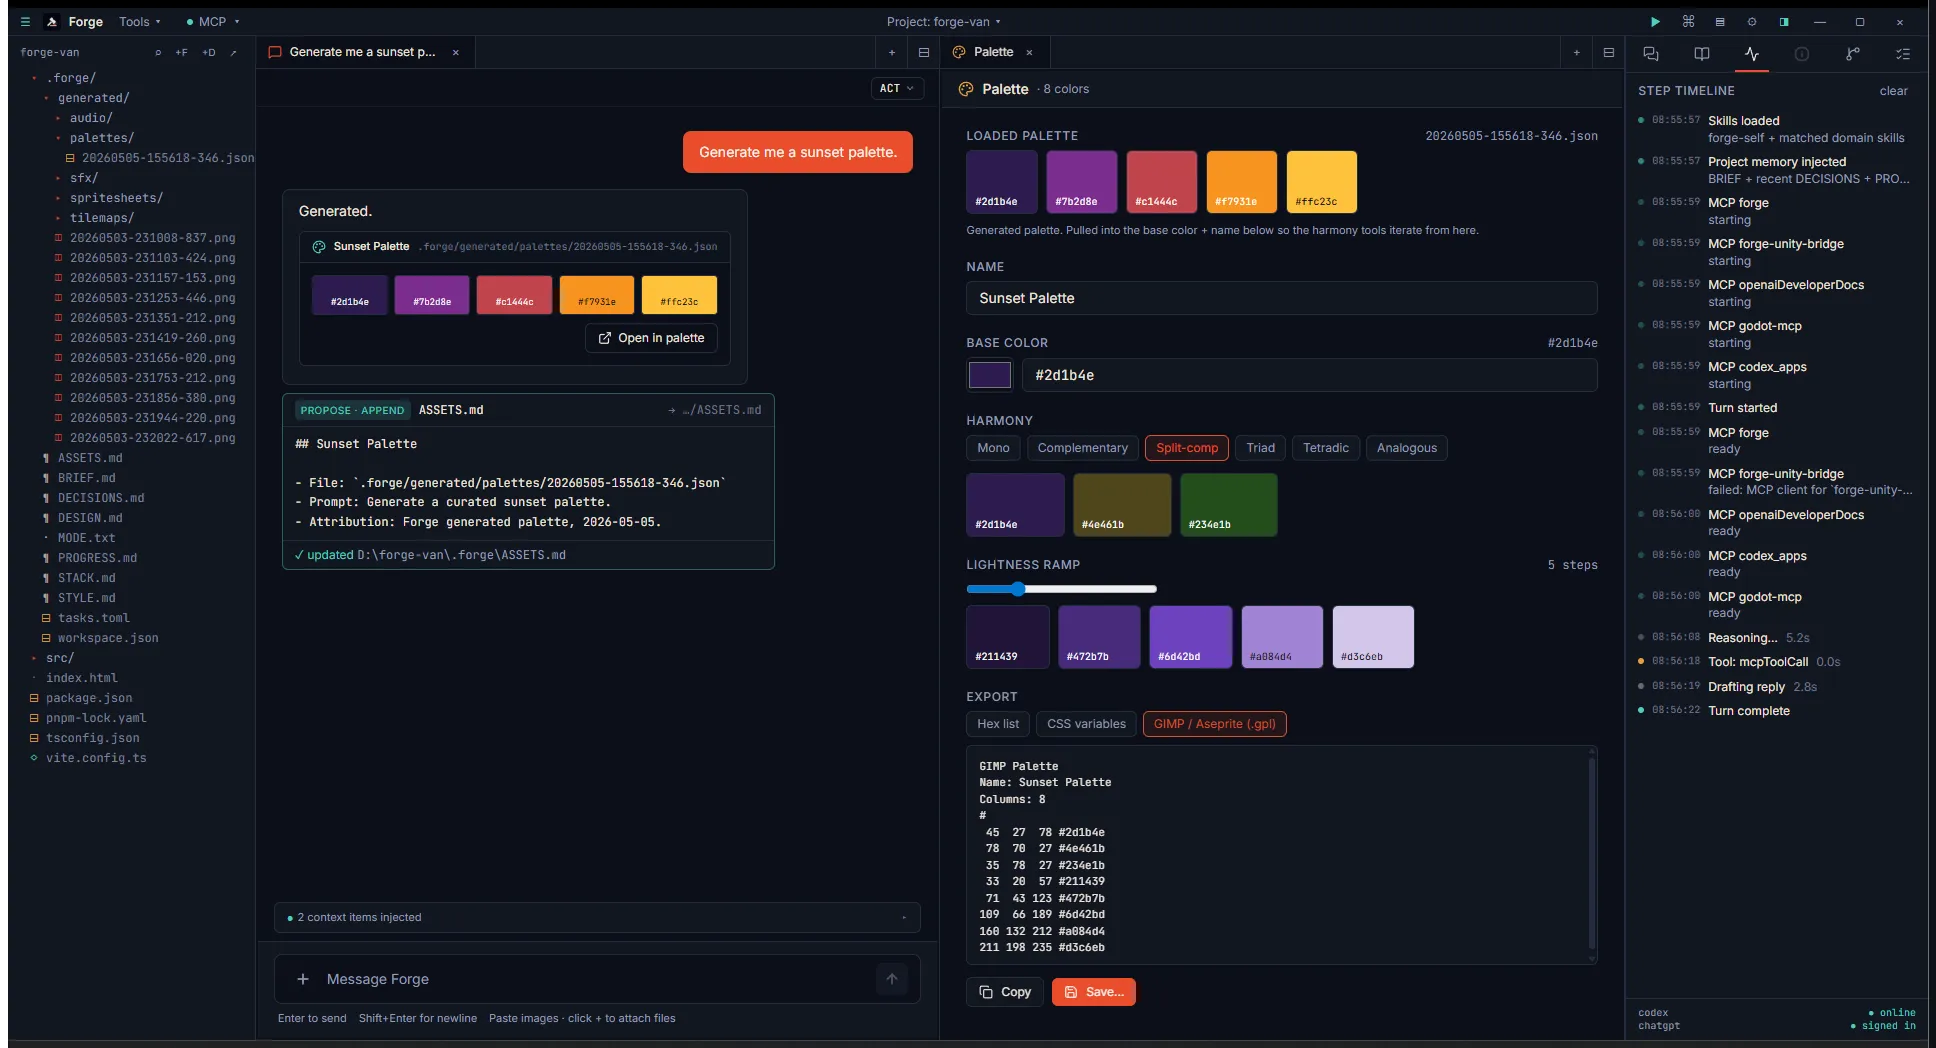The image size is (1936, 1048).
Task: Select Analogous harmony option
Action: point(1406,448)
